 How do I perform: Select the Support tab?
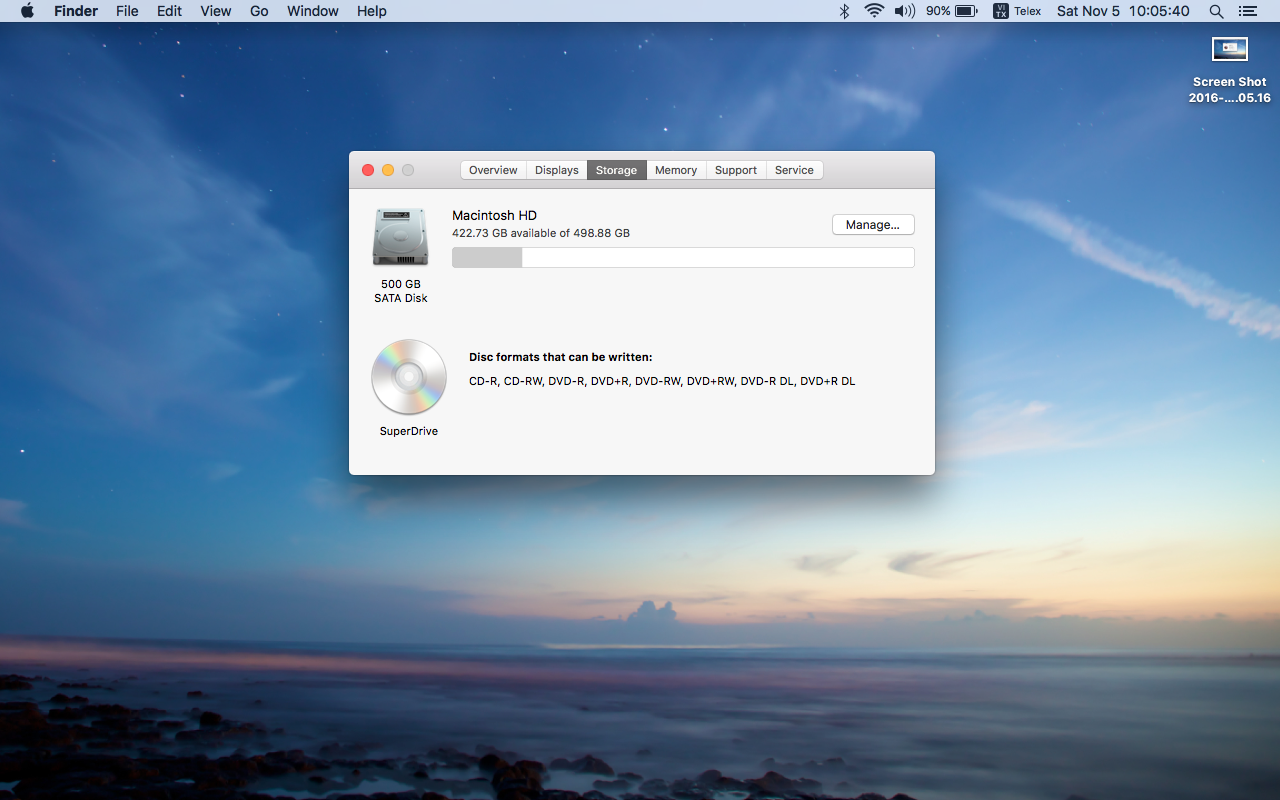coord(735,170)
